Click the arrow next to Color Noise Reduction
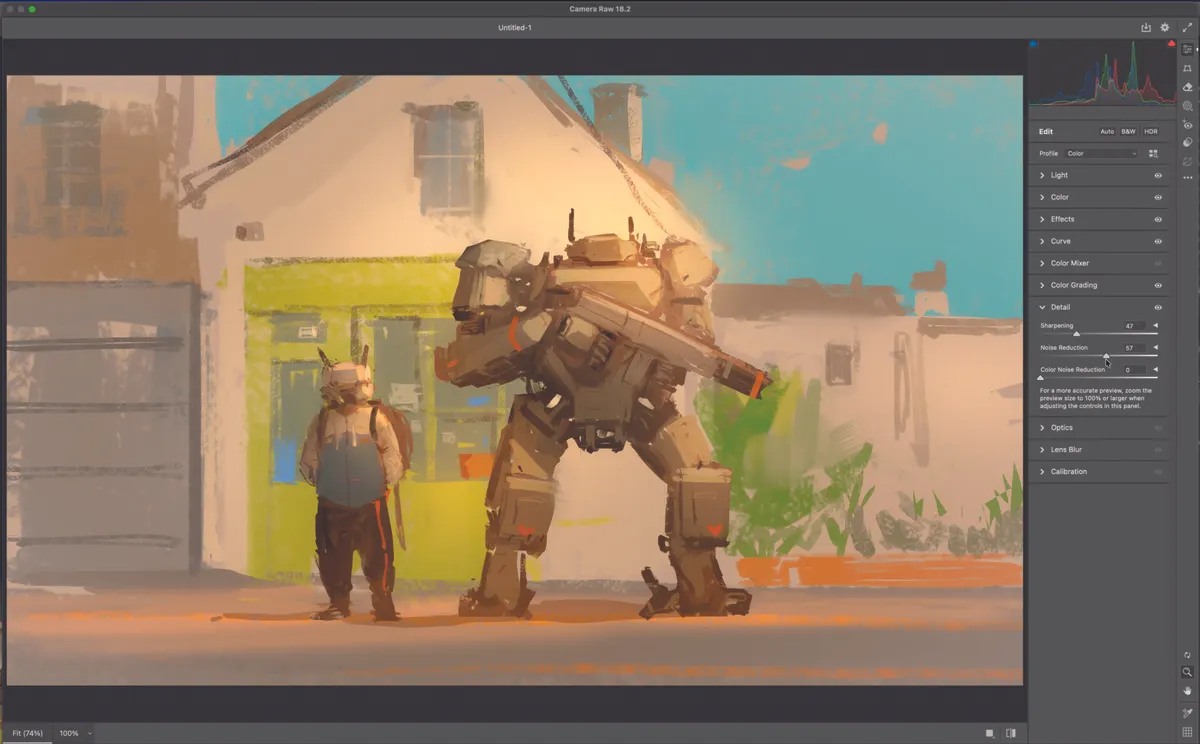 (1156, 369)
